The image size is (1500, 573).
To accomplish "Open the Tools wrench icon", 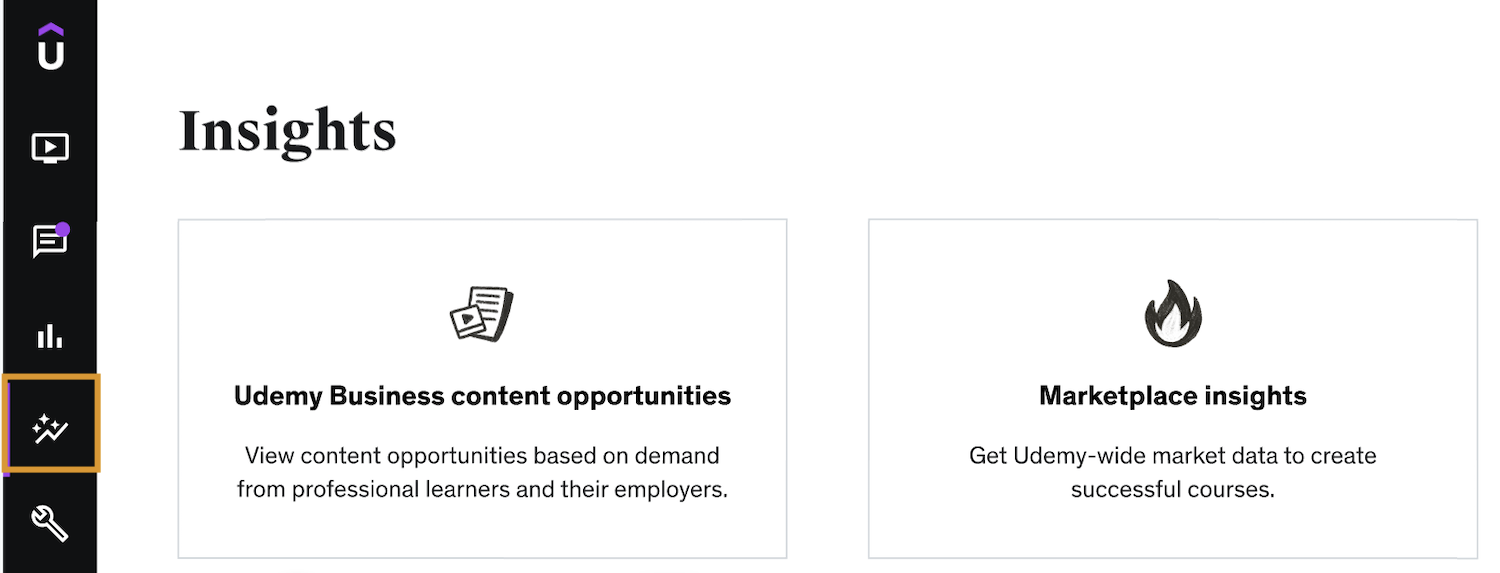I will click(x=50, y=522).
